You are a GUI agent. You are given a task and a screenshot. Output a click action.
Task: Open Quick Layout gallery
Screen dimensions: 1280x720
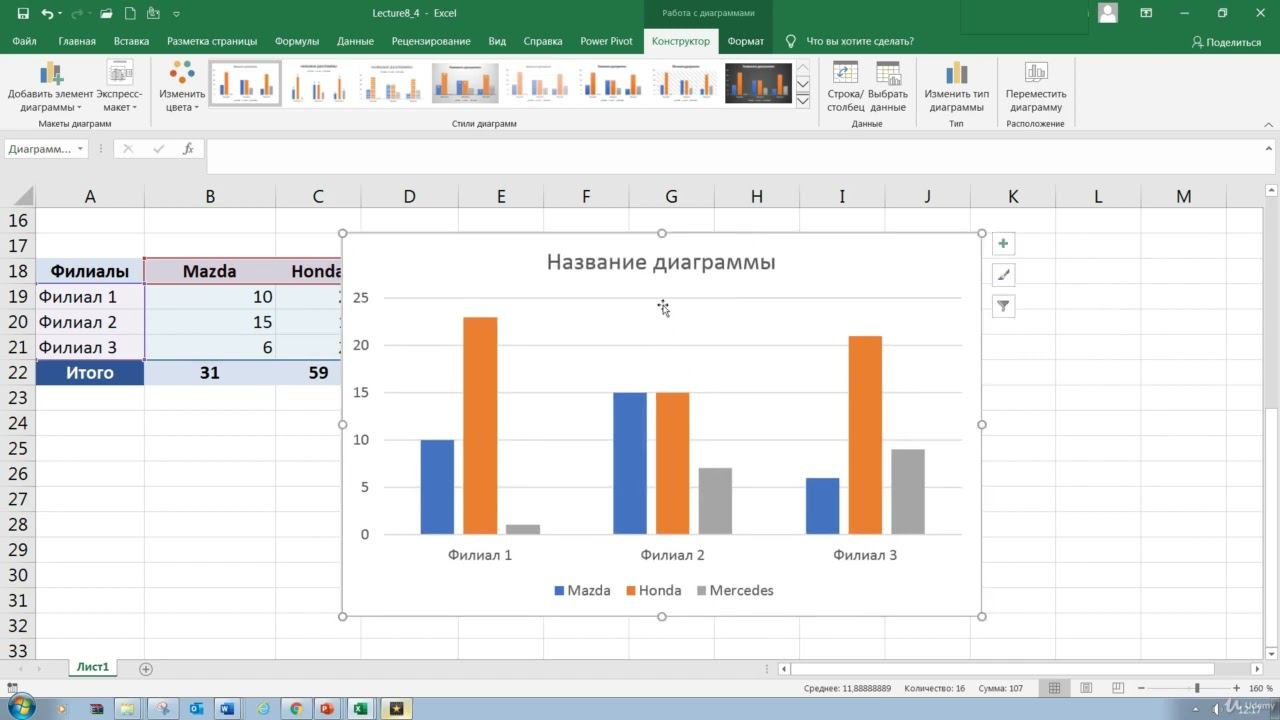point(120,73)
